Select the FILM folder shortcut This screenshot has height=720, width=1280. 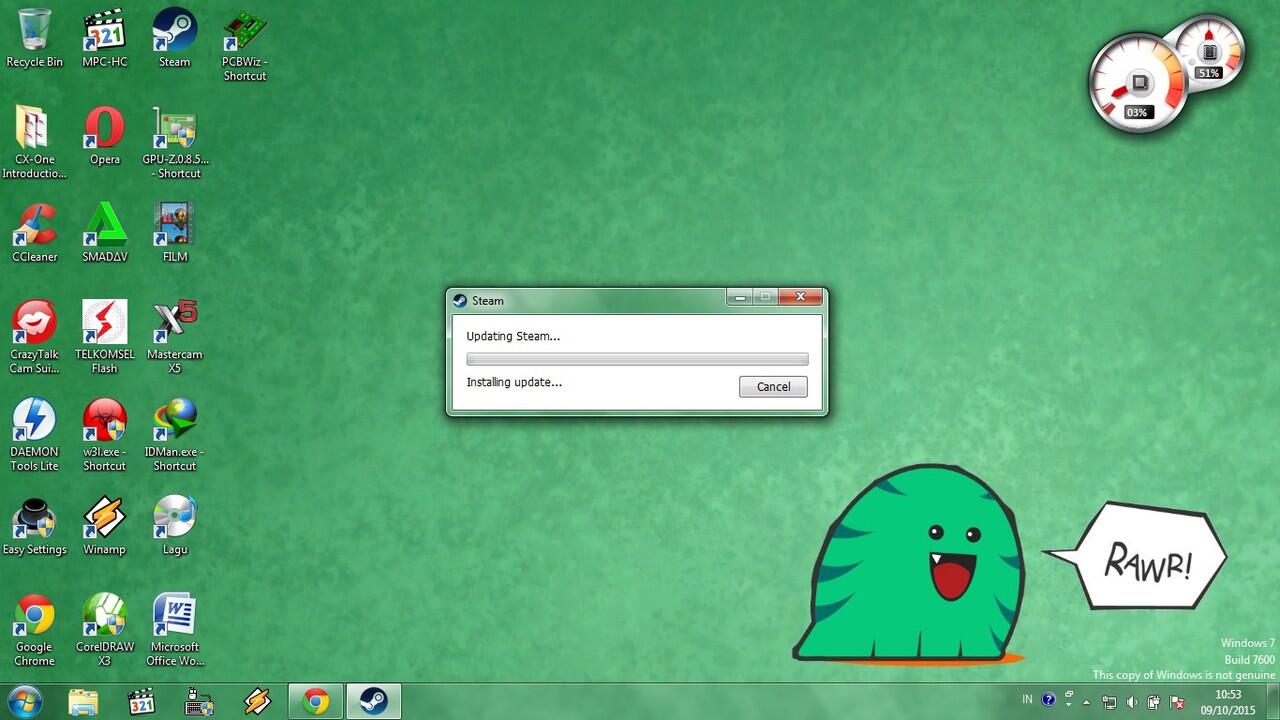tap(175, 233)
